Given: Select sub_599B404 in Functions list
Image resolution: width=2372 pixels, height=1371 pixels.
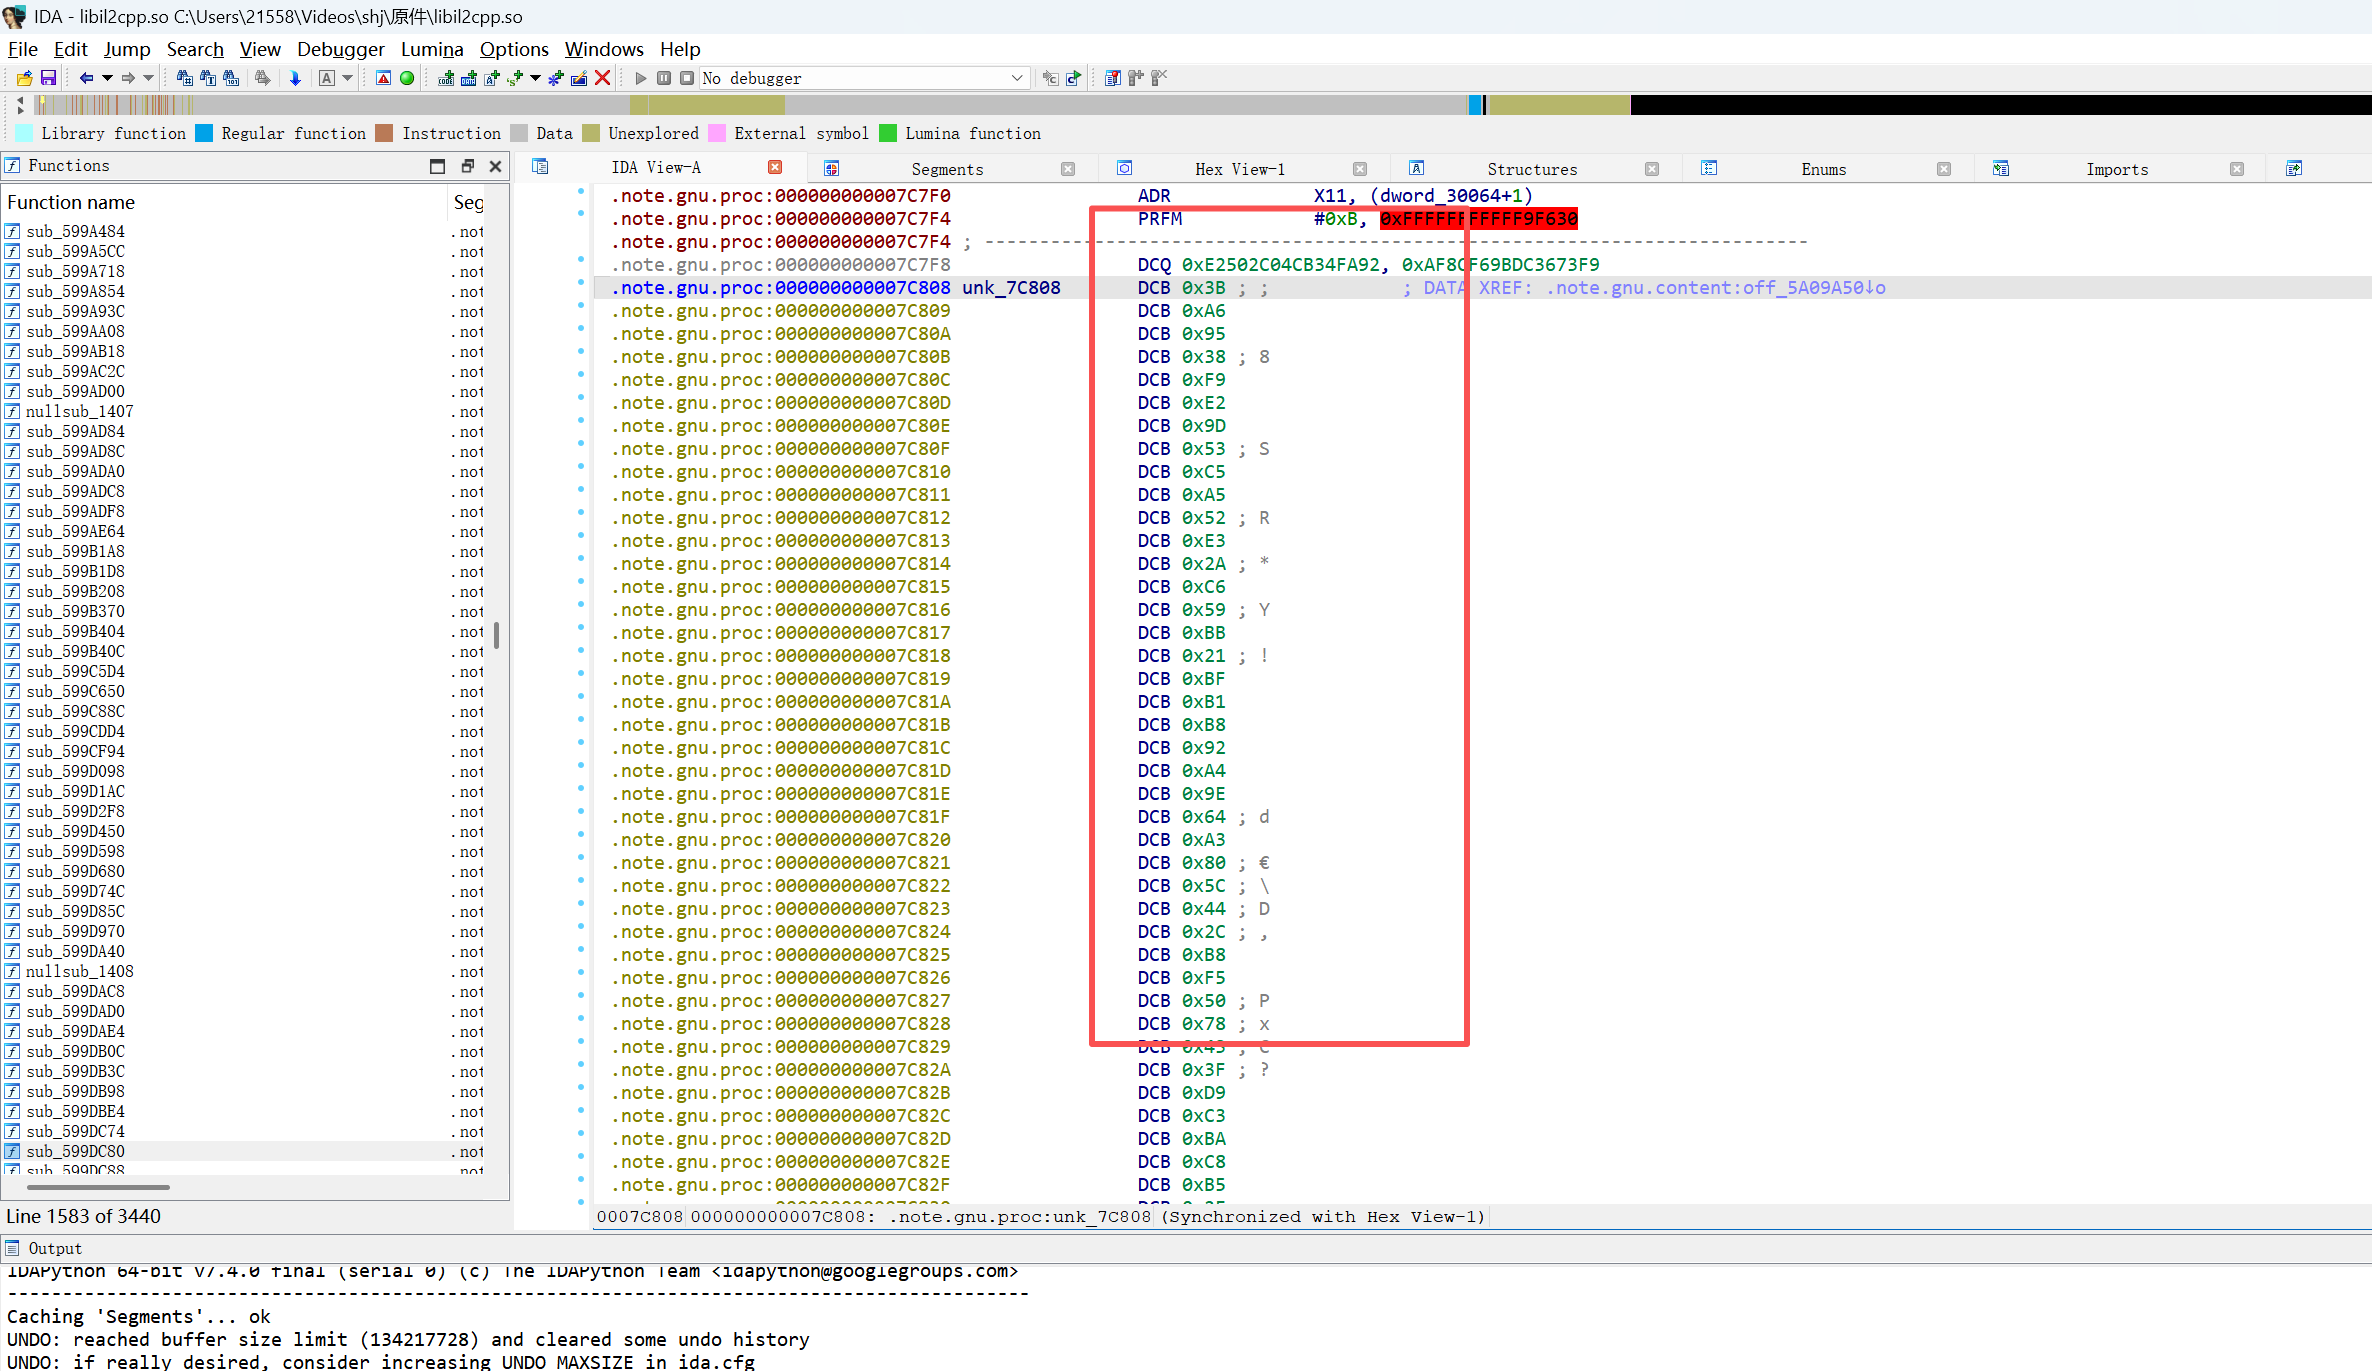Looking at the screenshot, I should point(75,631).
